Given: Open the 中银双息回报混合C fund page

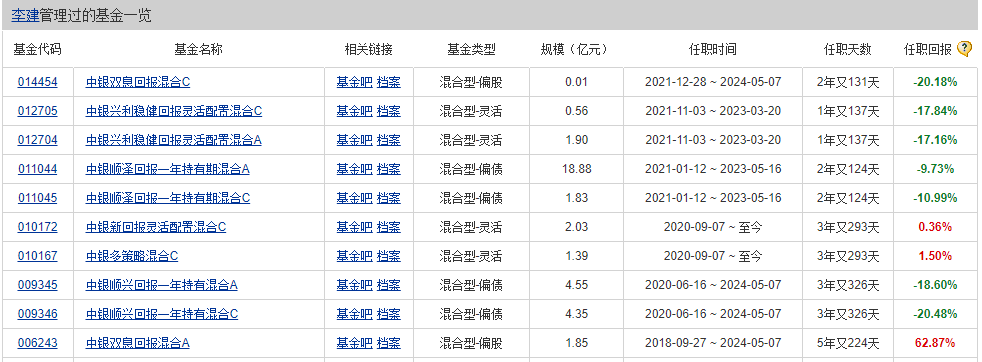Looking at the screenshot, I should pos(138,82).
